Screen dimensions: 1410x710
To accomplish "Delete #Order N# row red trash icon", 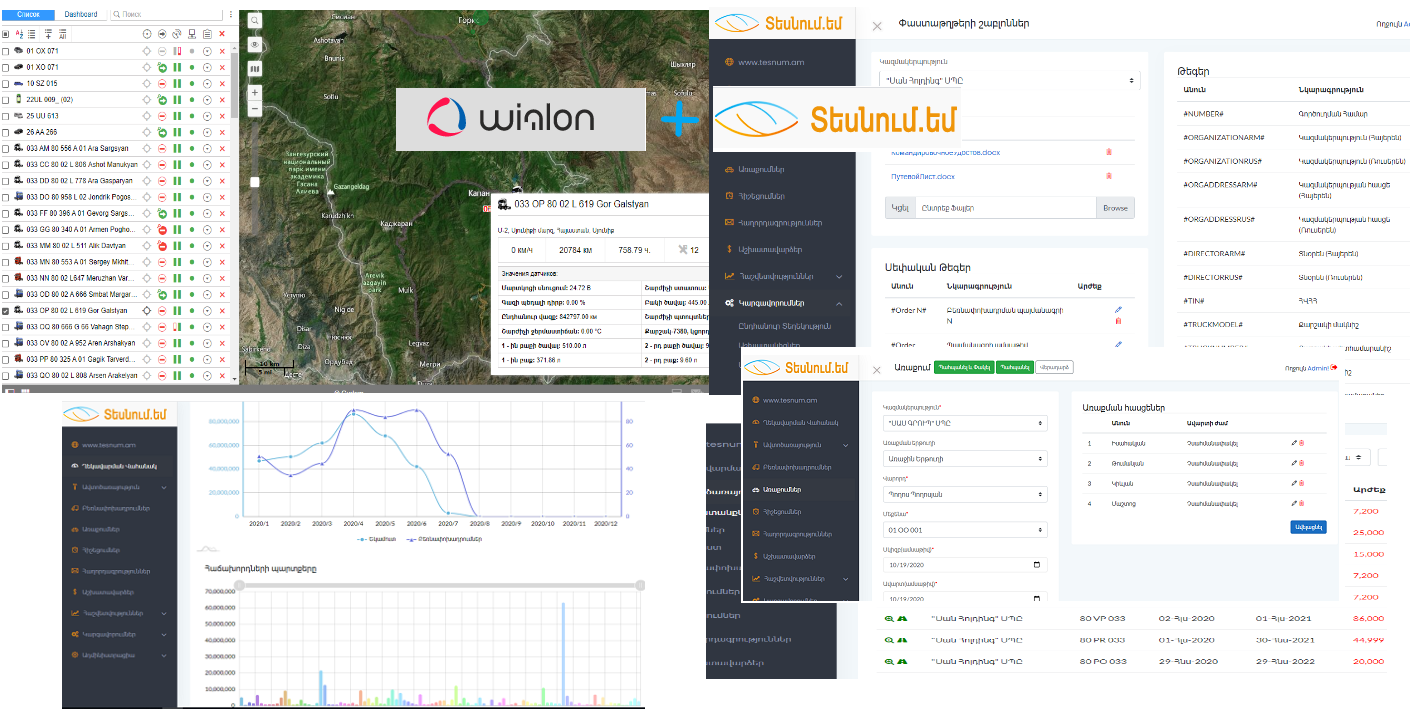I will (1117, 321).
